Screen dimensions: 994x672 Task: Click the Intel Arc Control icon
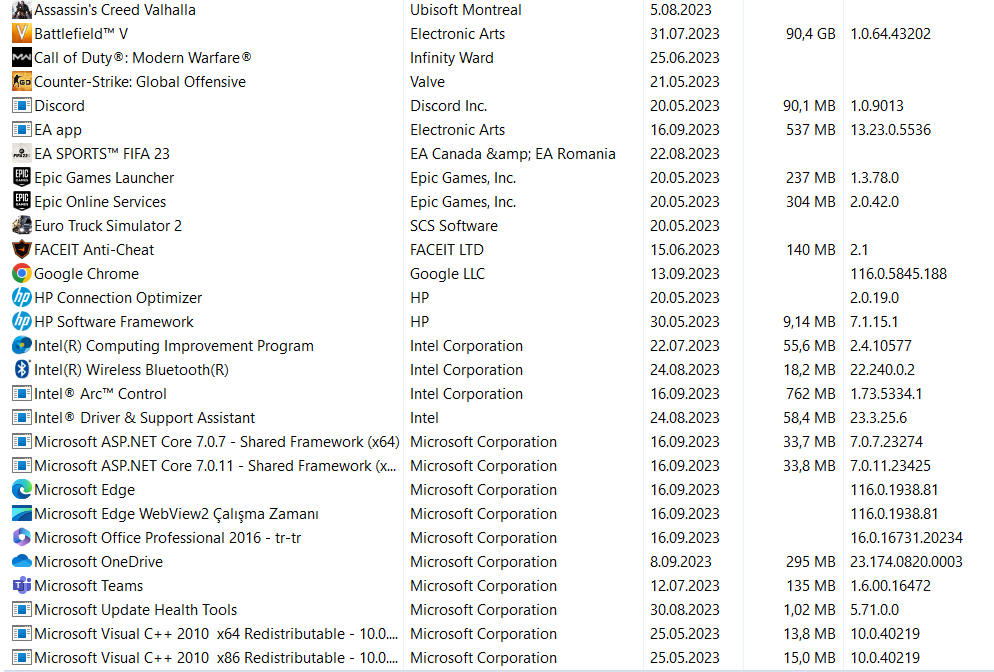tap(22, 393)
